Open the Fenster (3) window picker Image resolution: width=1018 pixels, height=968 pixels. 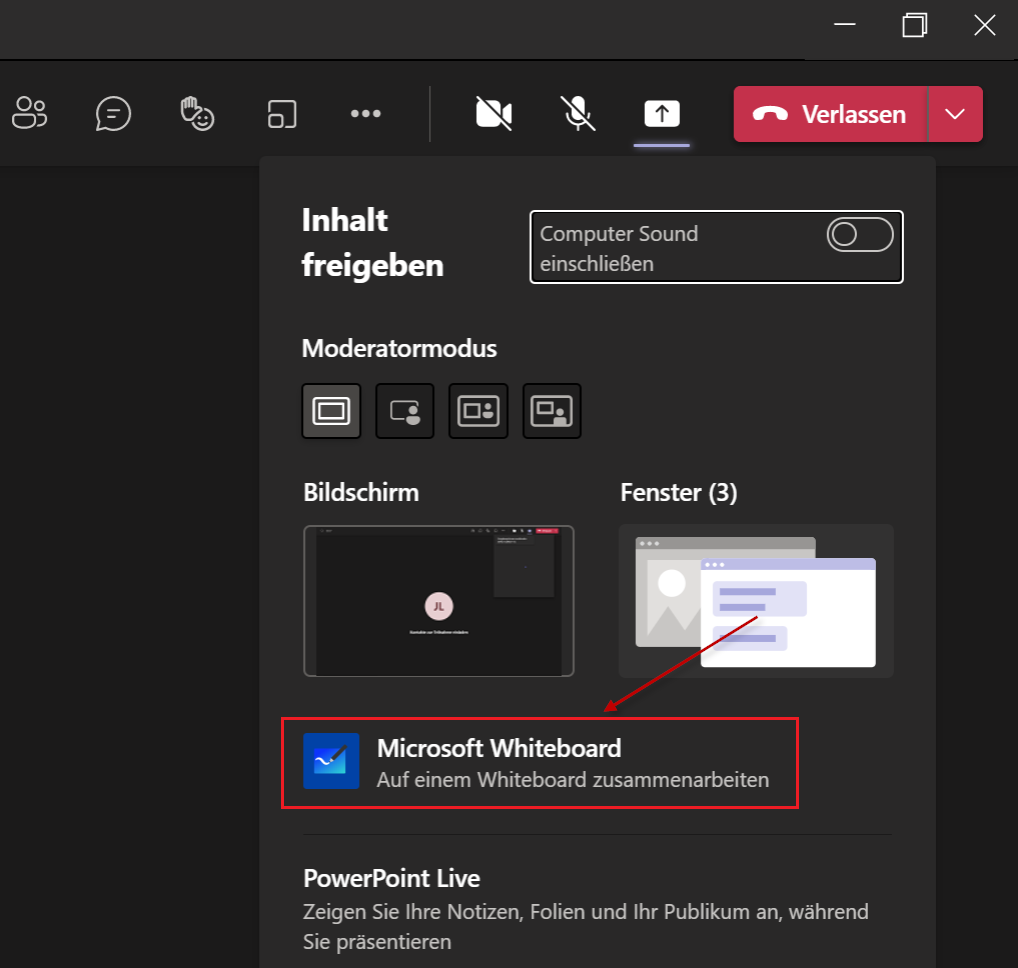756,601
